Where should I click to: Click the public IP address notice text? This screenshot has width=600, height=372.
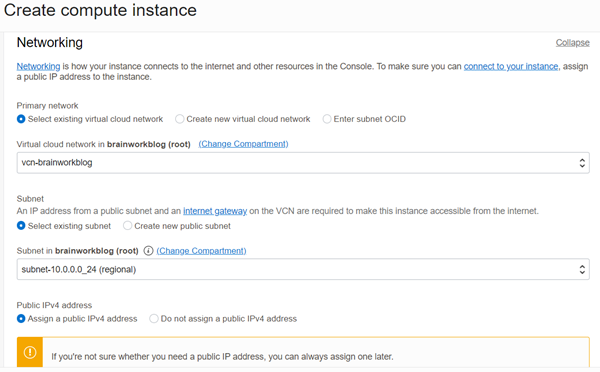(222, 356)
